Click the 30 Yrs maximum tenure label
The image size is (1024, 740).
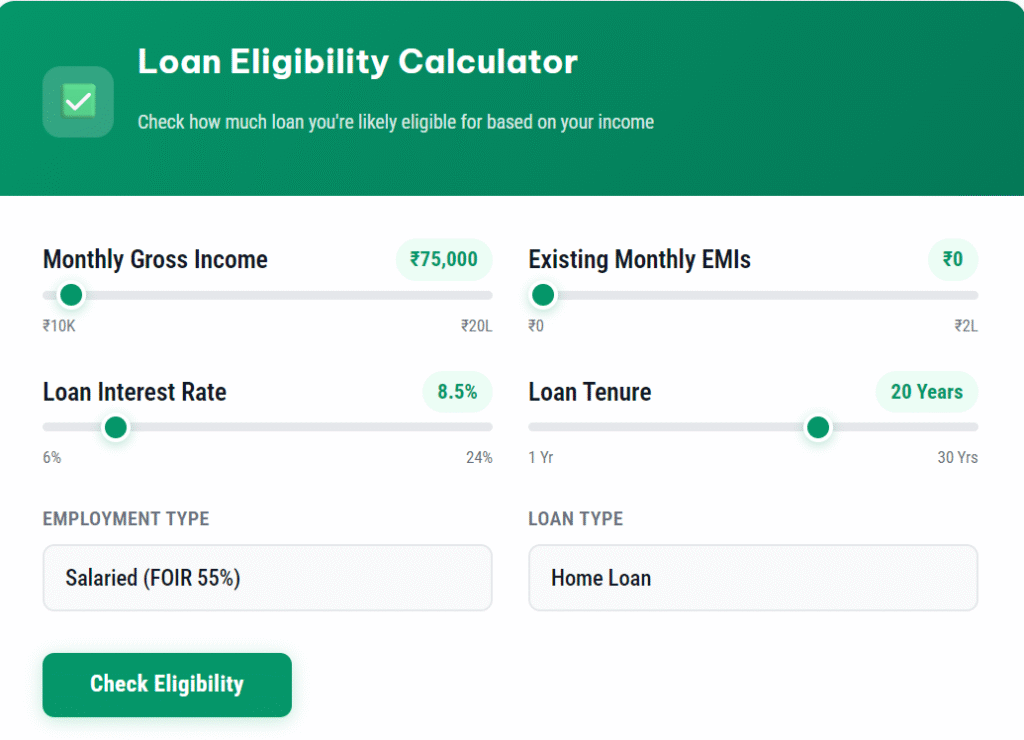click(x=958, y=457)
